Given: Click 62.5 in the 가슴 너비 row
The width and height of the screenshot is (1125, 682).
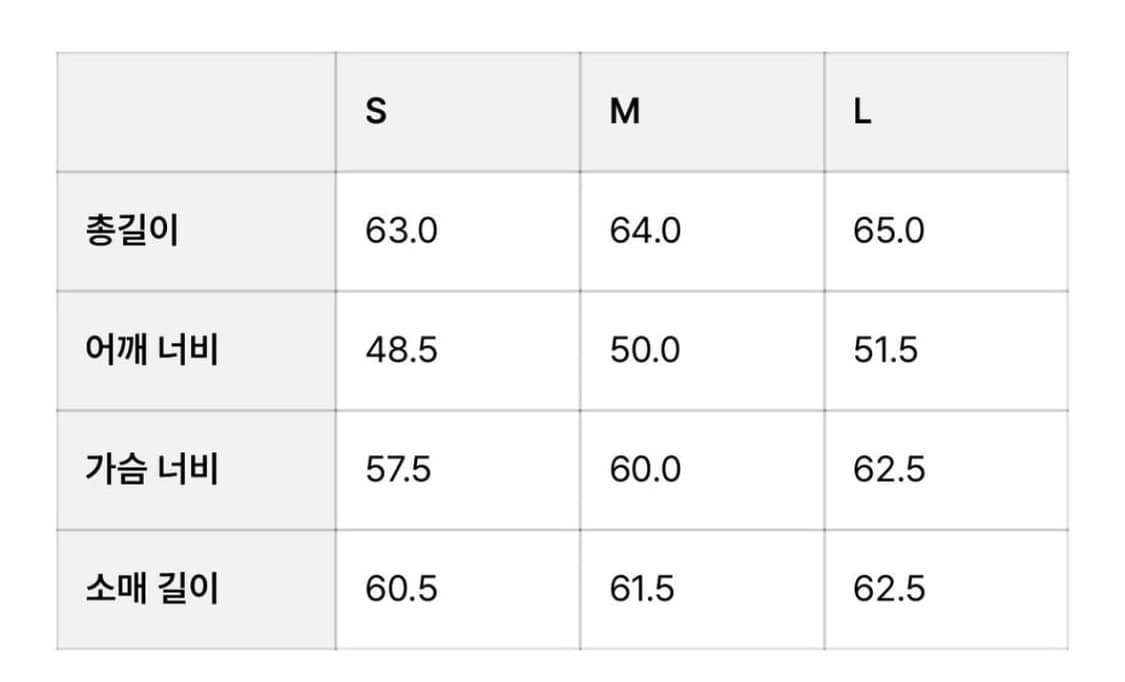Looking at the screenshot, I should click(x=889, y=469).
